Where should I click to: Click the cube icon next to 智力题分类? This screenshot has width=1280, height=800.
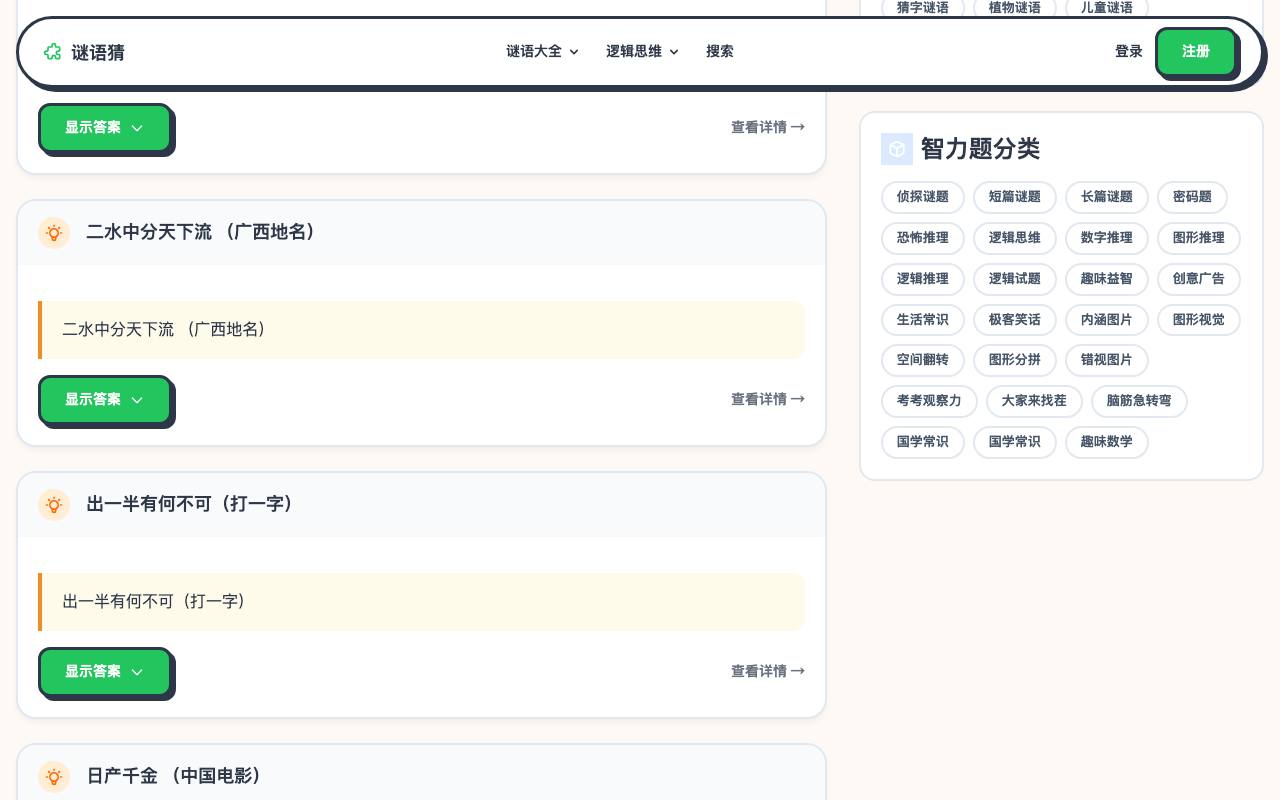click(897, 149)
